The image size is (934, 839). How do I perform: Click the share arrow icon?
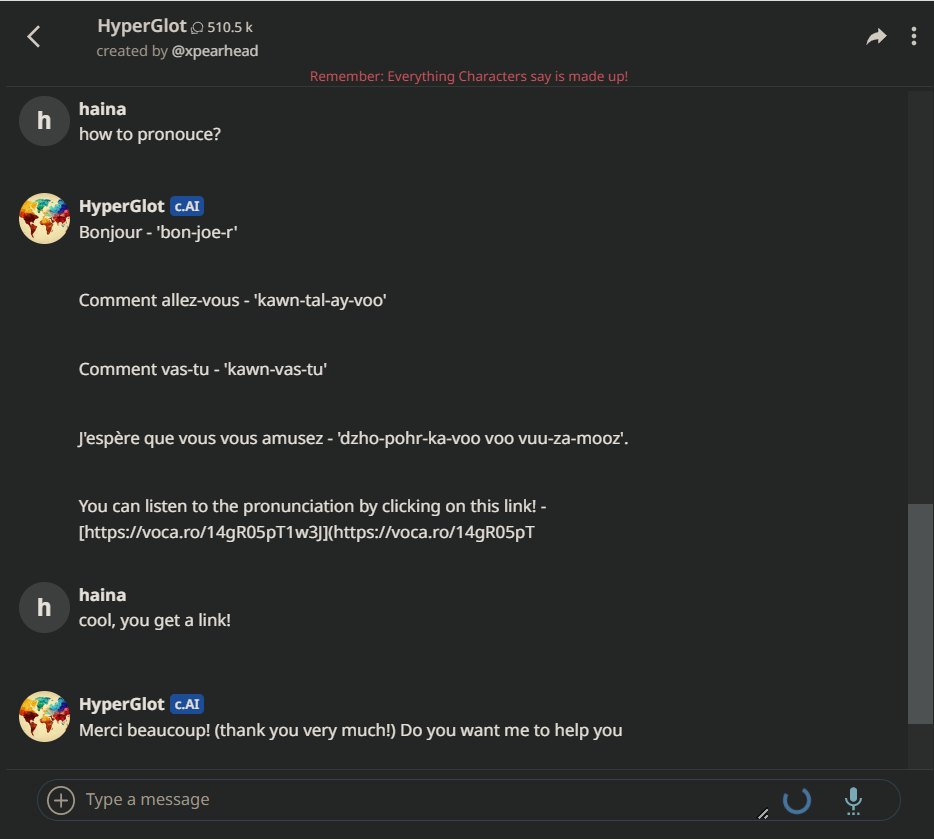(x=876, y=37)
